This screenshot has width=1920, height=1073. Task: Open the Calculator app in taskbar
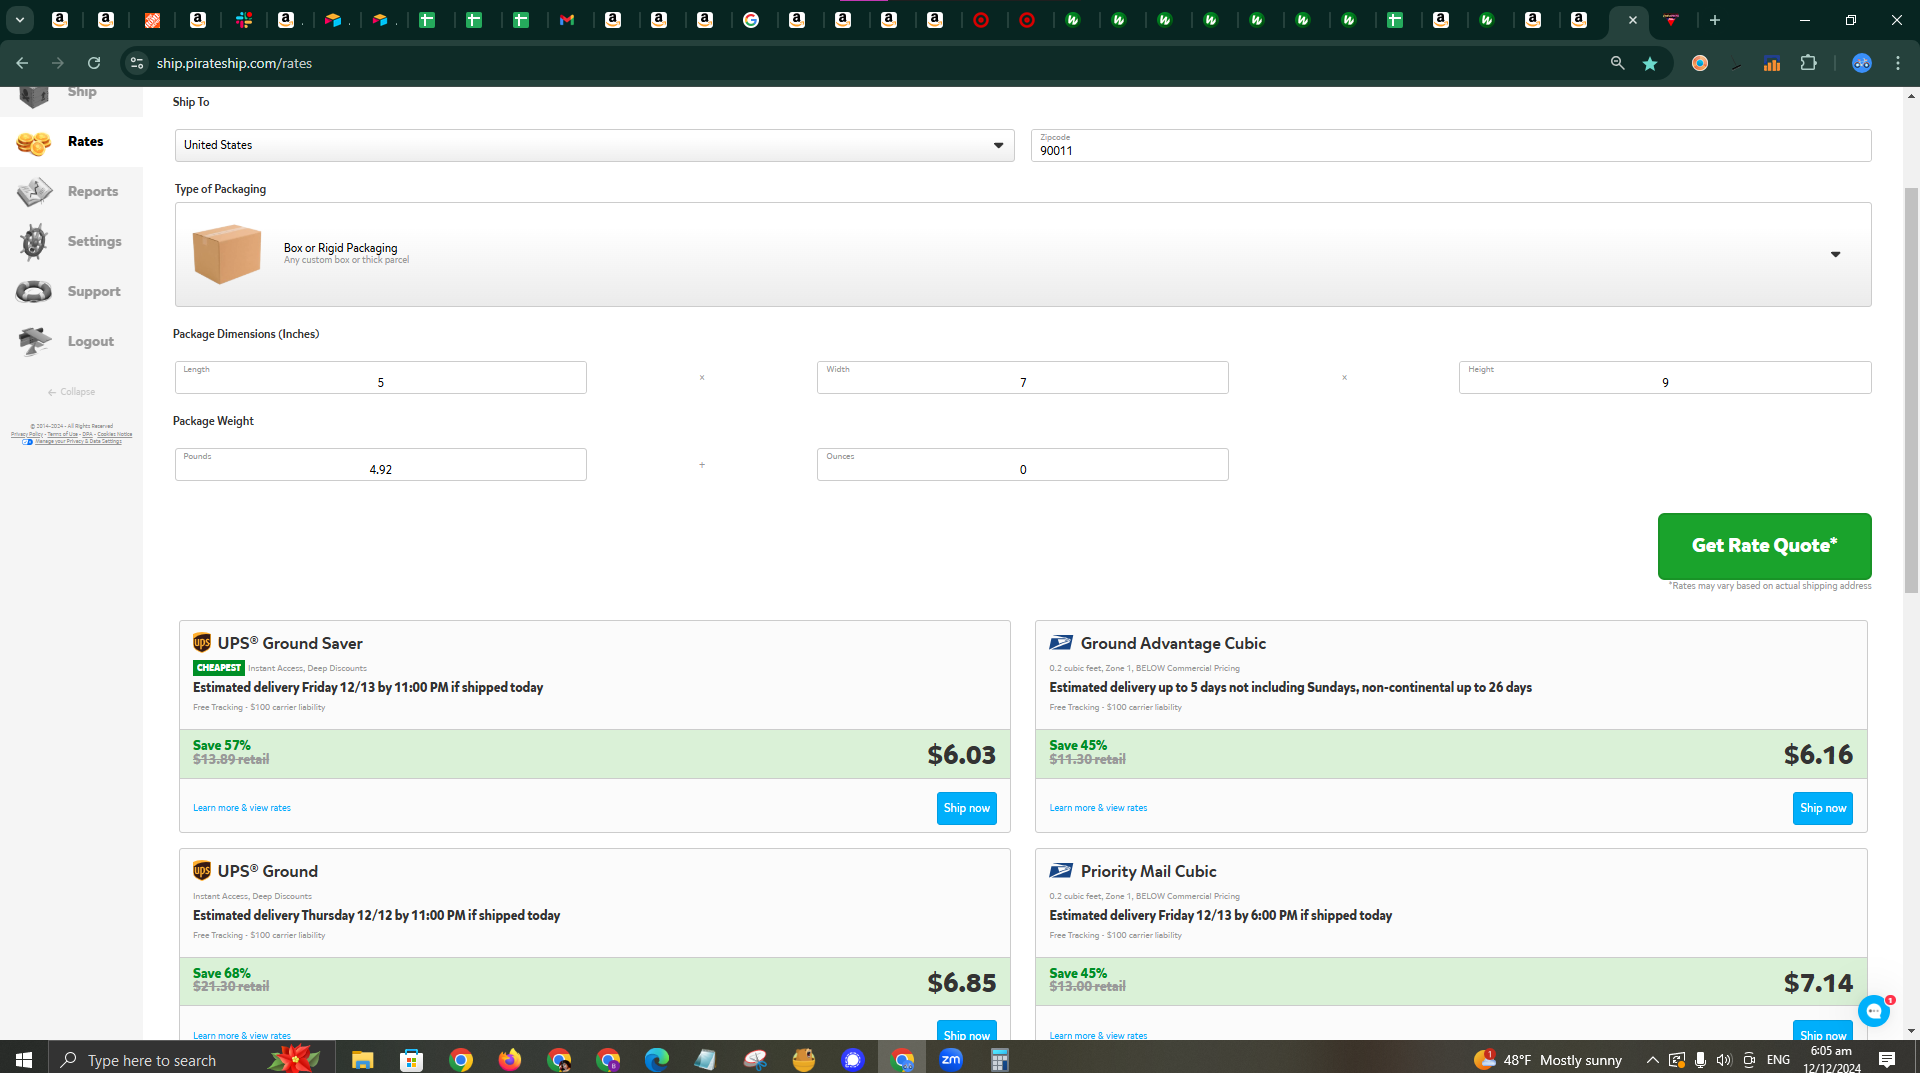1000,1059
